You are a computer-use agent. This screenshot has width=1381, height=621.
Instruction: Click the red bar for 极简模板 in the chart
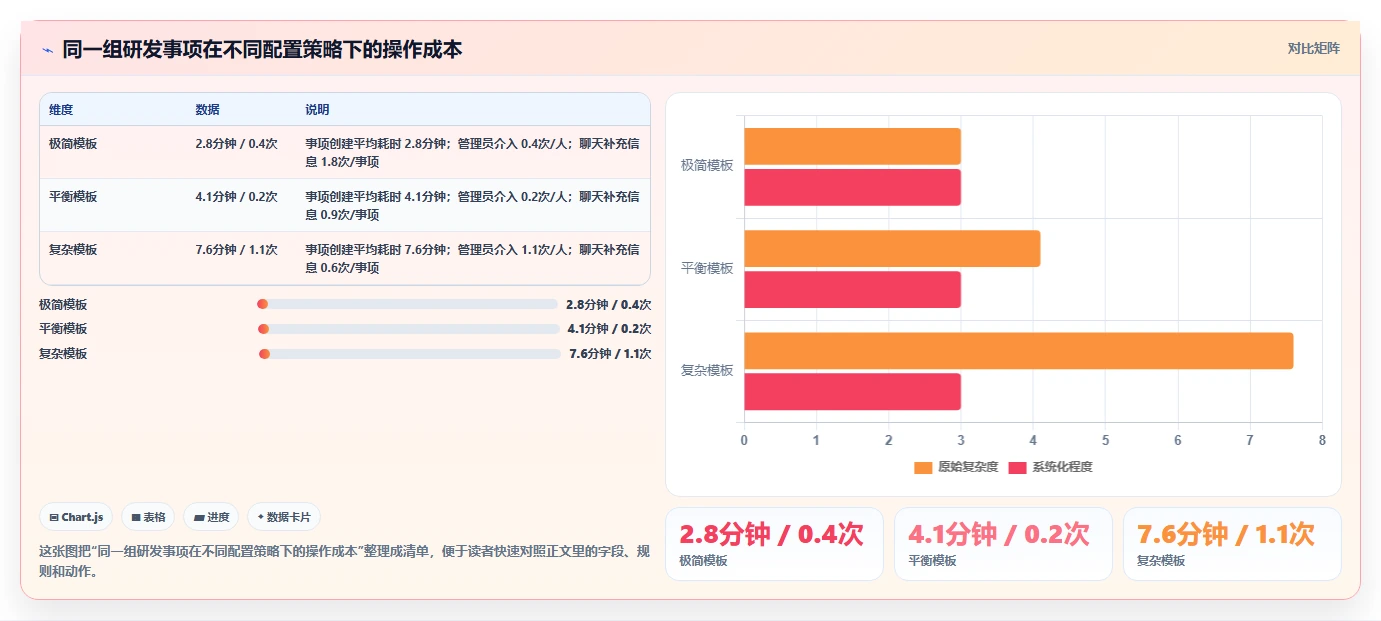click(x=852, y=187)
